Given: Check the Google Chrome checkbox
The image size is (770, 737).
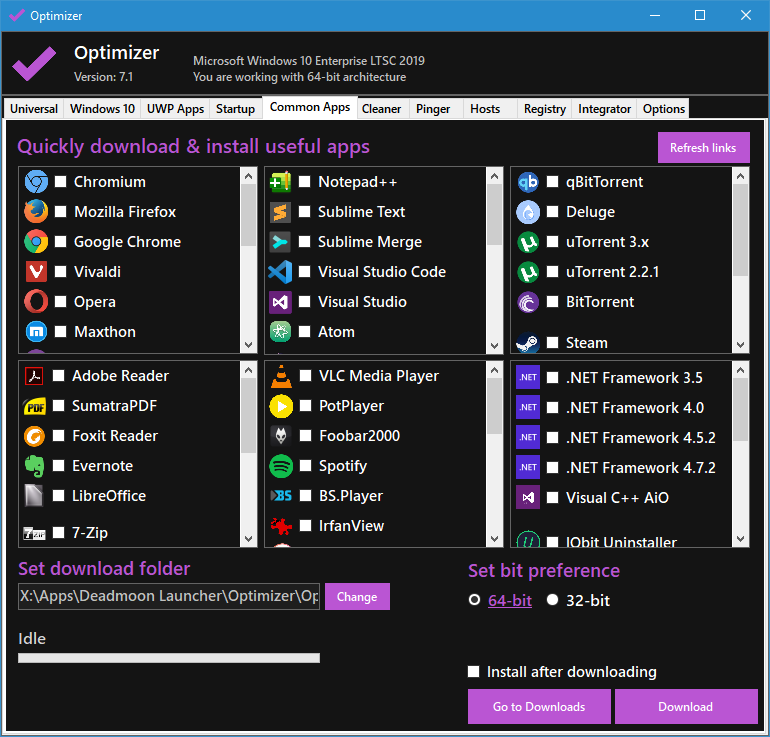Looking at the screenshot, I should [x=61, y=242].
